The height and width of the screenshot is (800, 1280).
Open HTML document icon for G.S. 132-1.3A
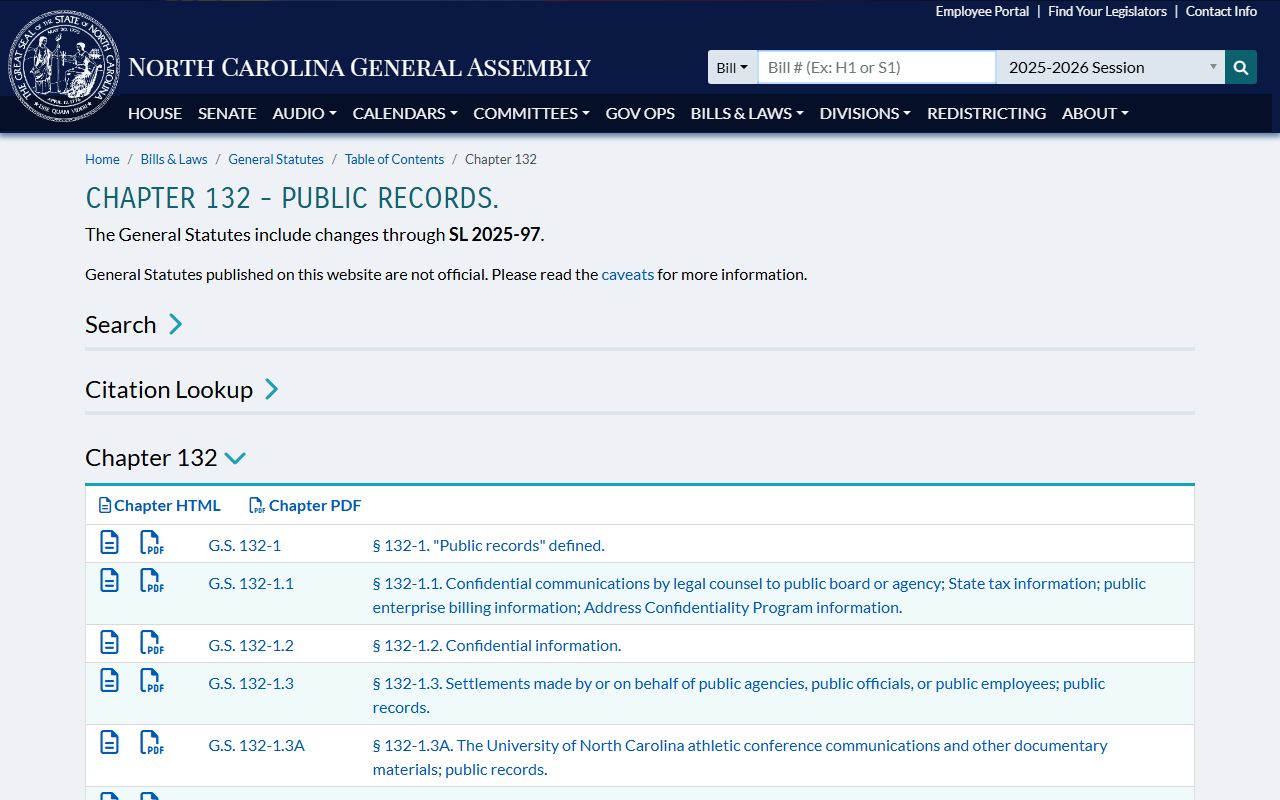pos(109,743)
